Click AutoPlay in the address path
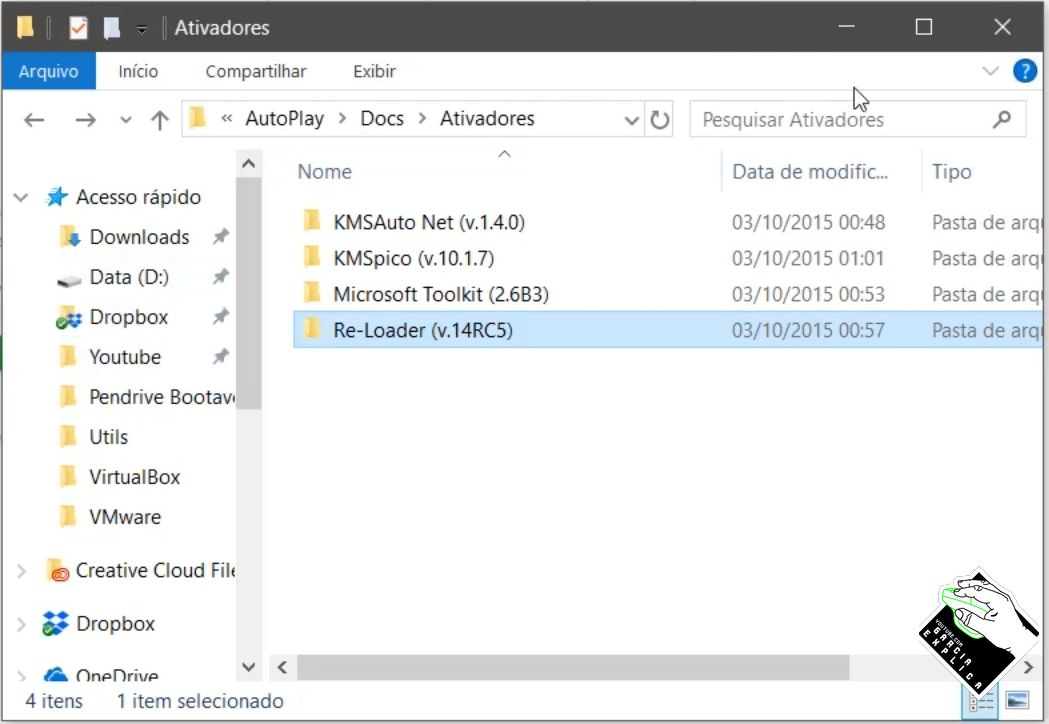The height and width of the screenshot is (724, 1049). tap(284, 118)
